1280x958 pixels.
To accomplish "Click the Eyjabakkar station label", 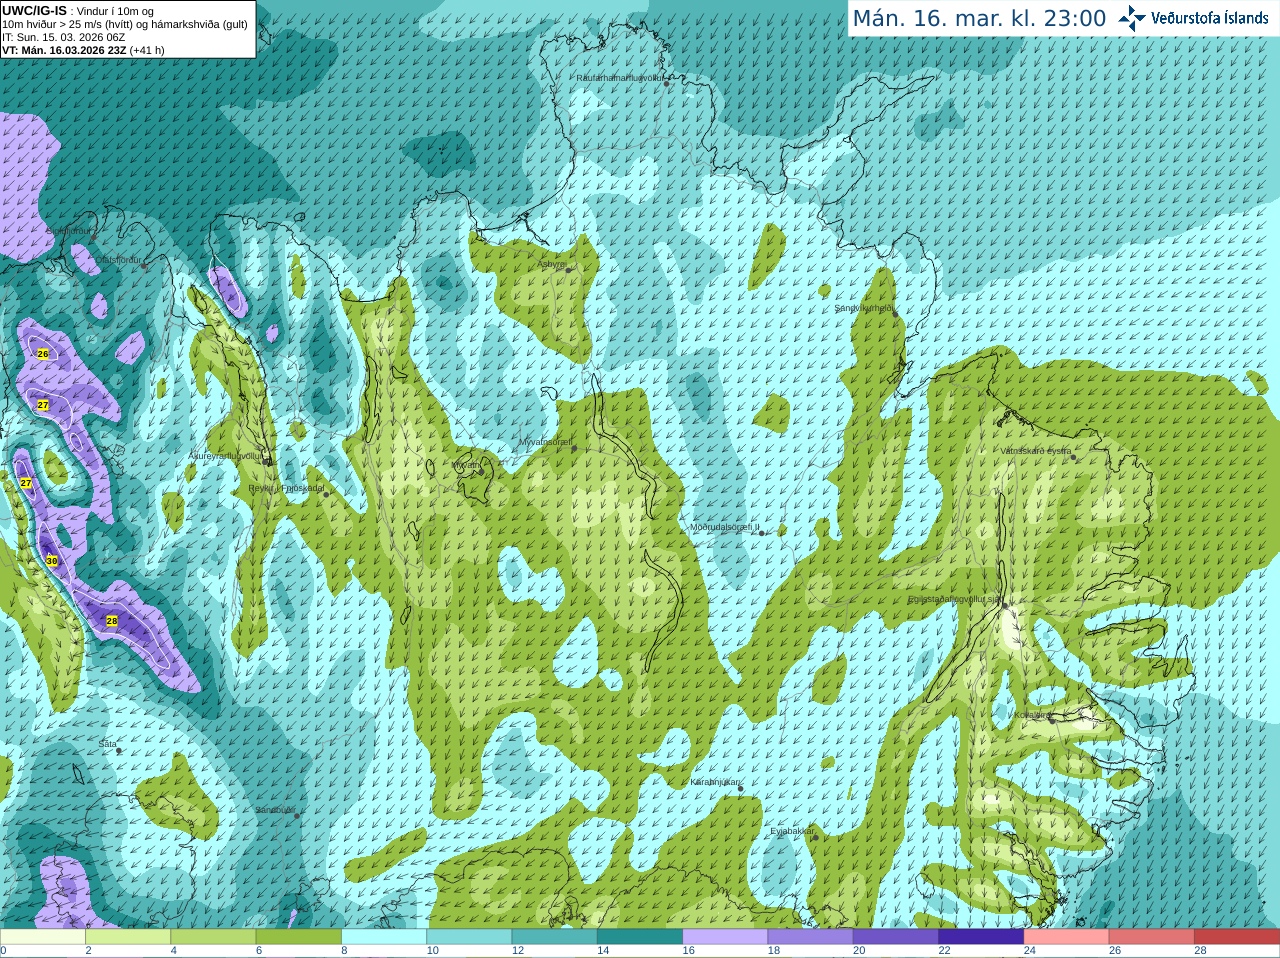I will 792,831.
